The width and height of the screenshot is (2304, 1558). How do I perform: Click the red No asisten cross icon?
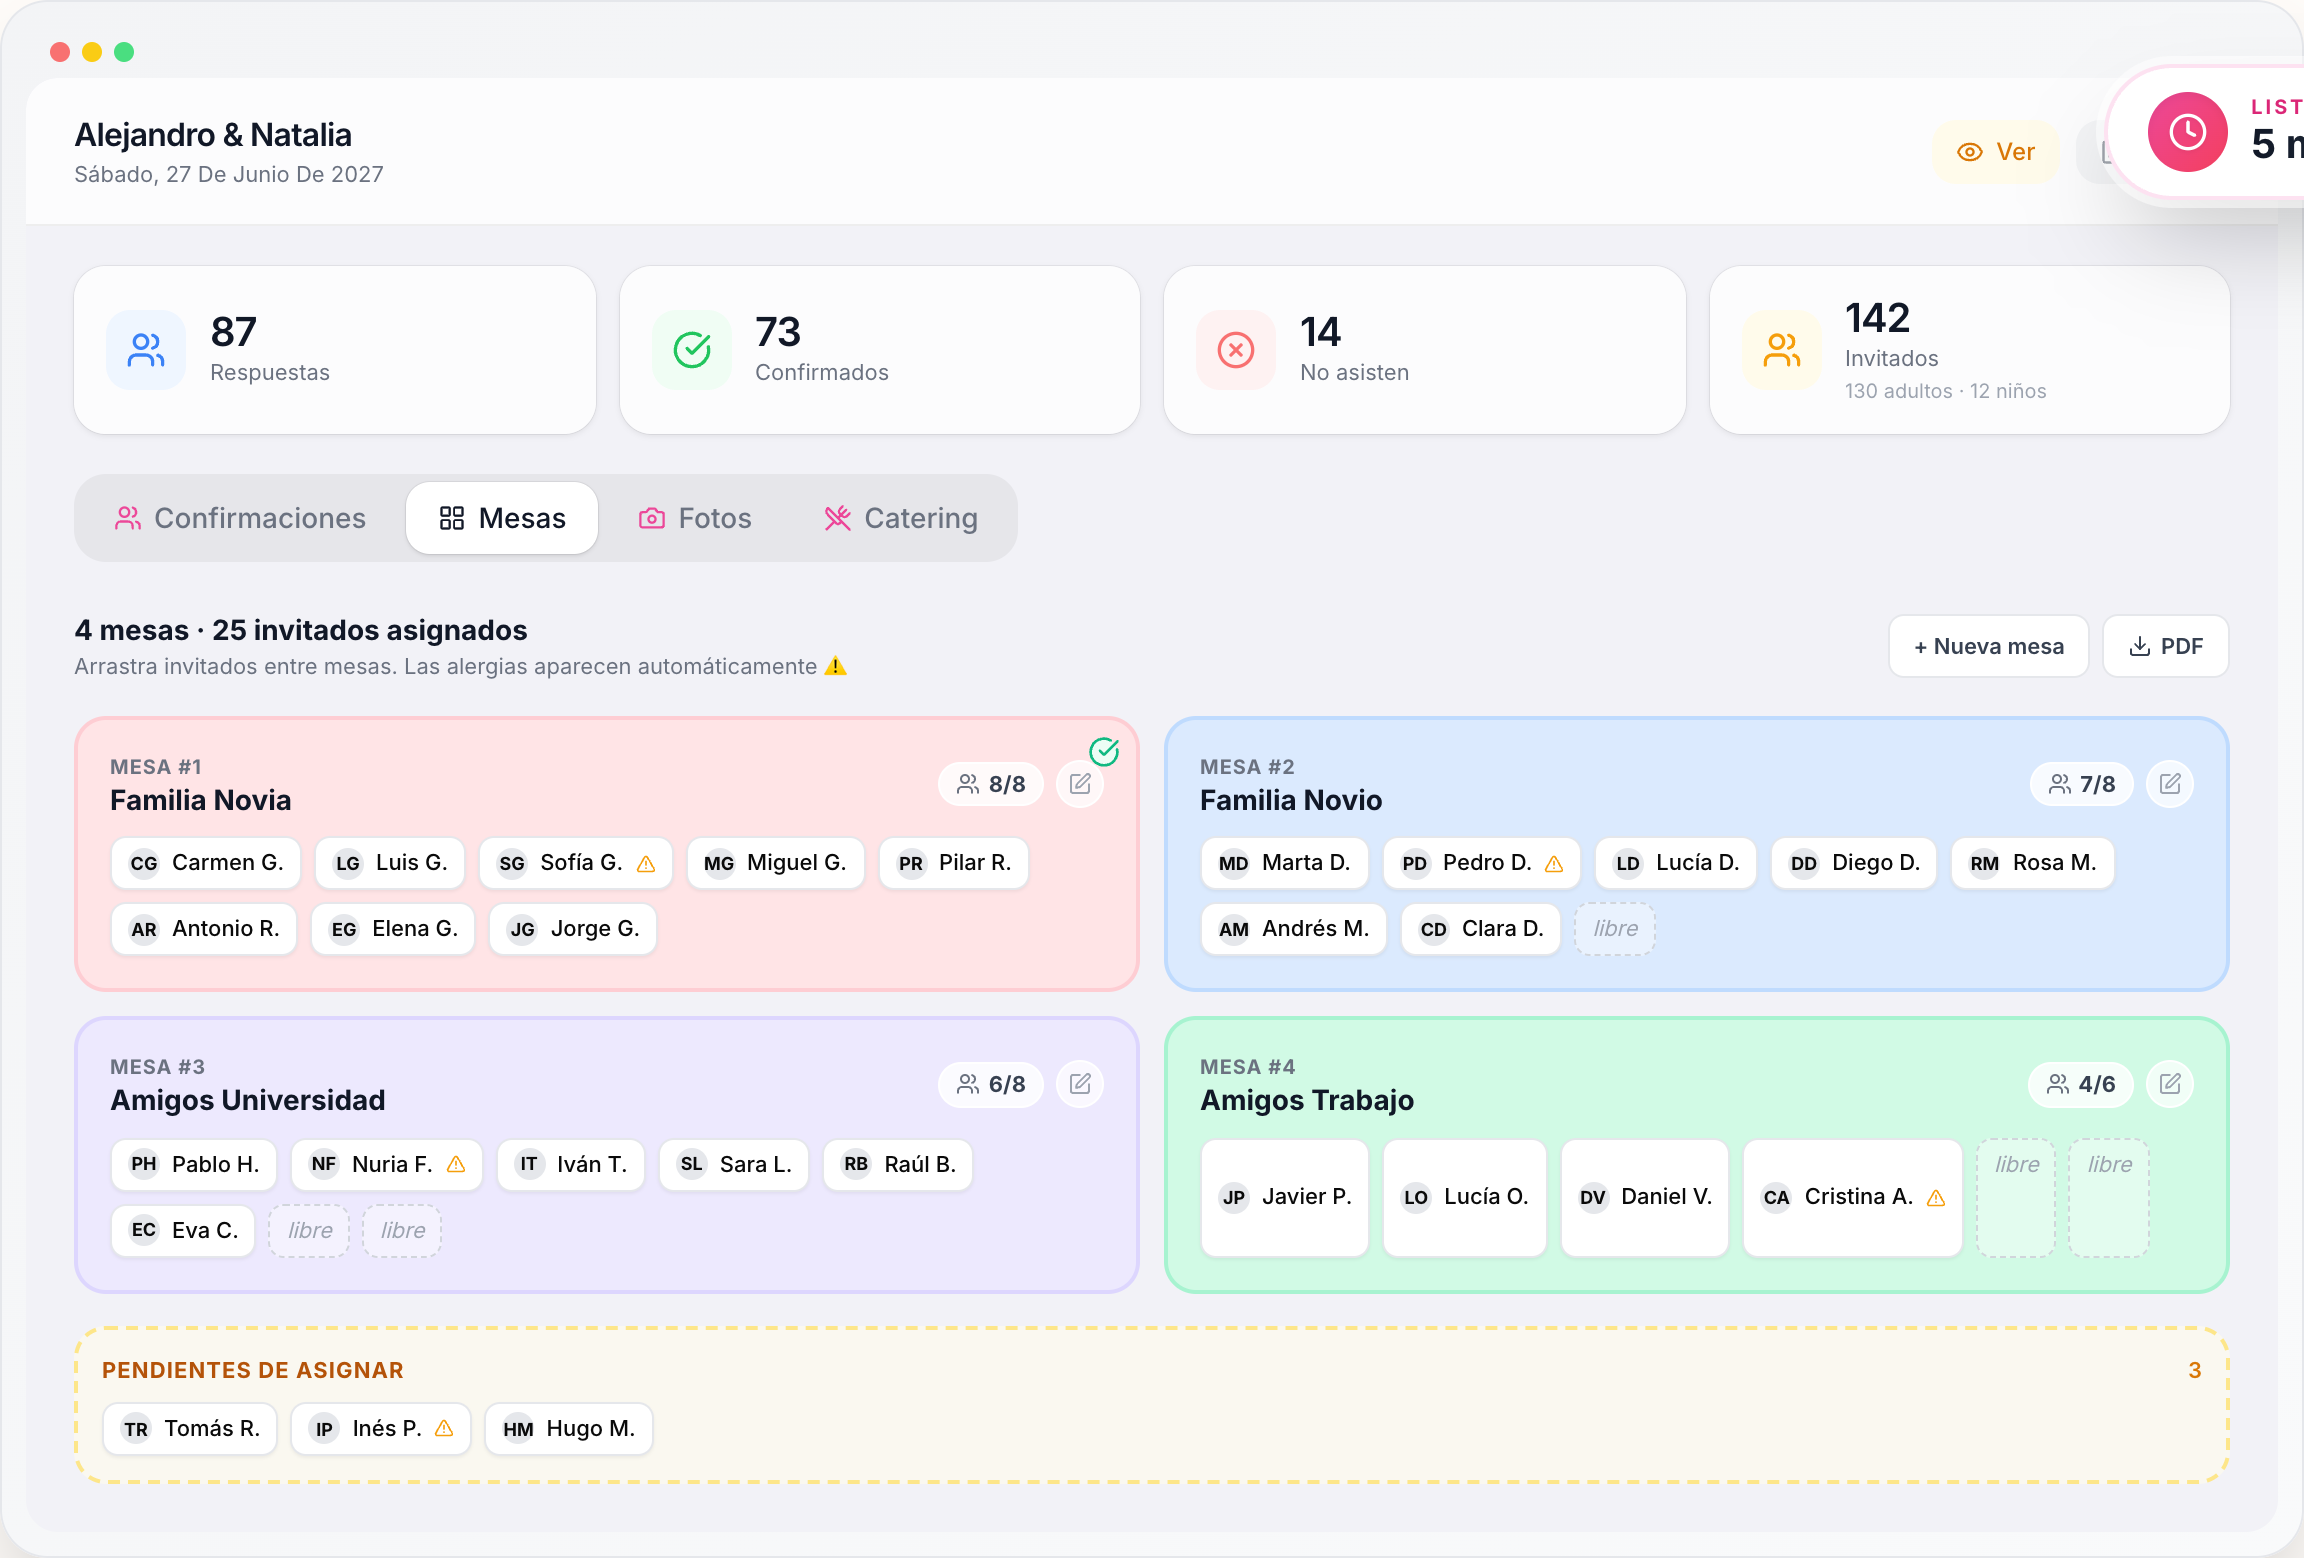tap(1236, 350)
